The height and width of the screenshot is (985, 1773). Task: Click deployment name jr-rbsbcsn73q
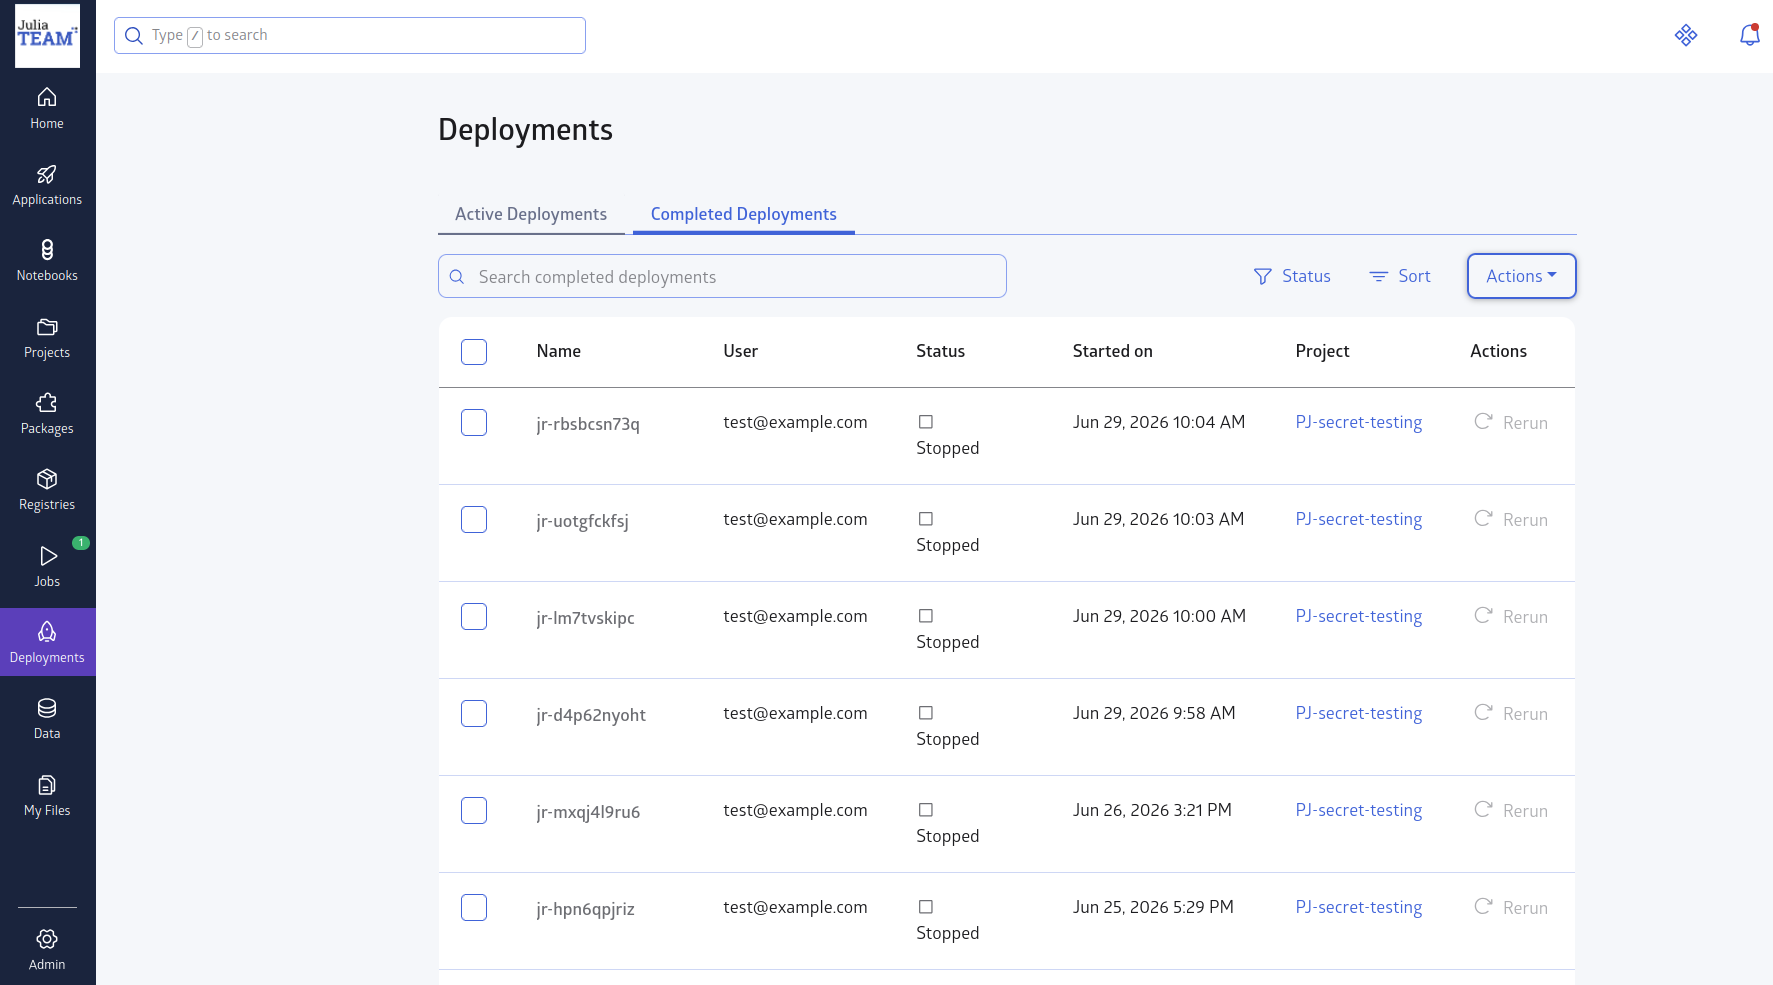pyautogui.click(x=588, y=424)
